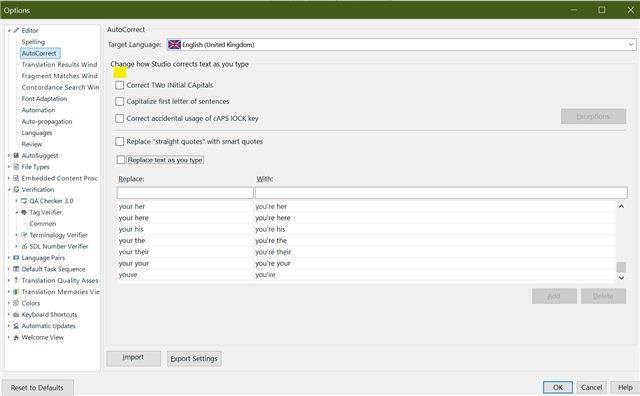Click the Translation Memories View icon
The width and height of the screenshot is (640, 396).
pyautogui.click(x=16, y=292)
